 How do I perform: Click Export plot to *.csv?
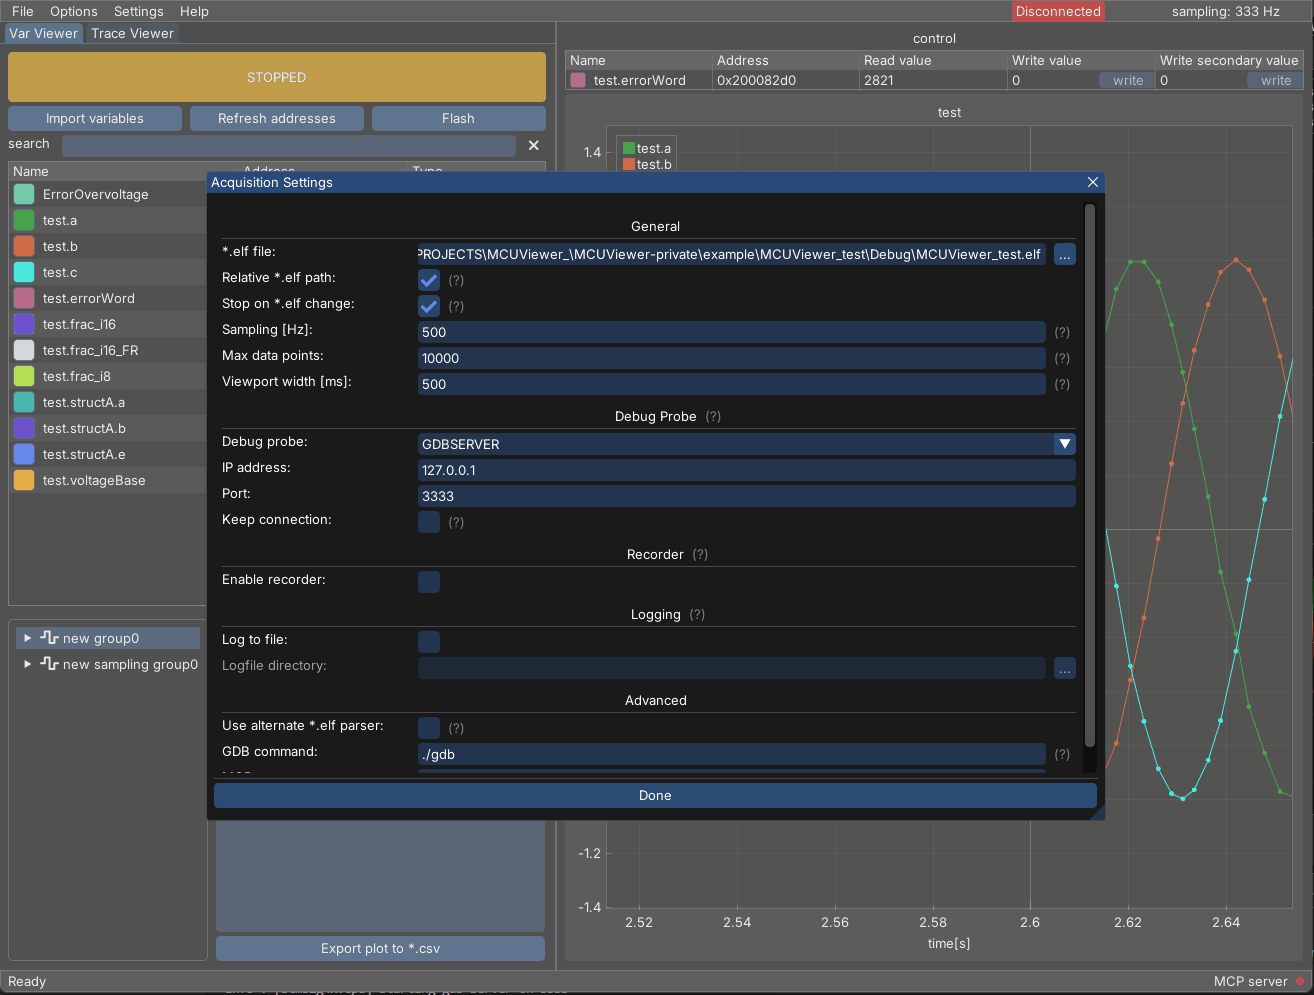[380, 948]
